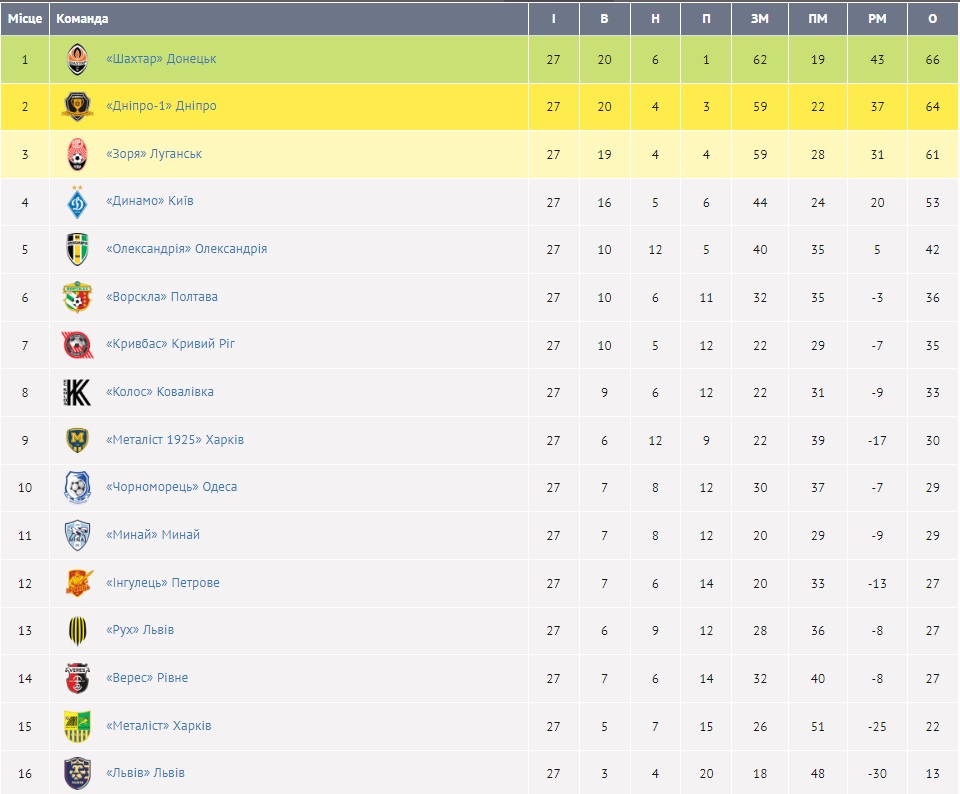Click the Dynamo Kyiv club emblem
Screen dimensions: 960x794
click(x=77, y=202)
